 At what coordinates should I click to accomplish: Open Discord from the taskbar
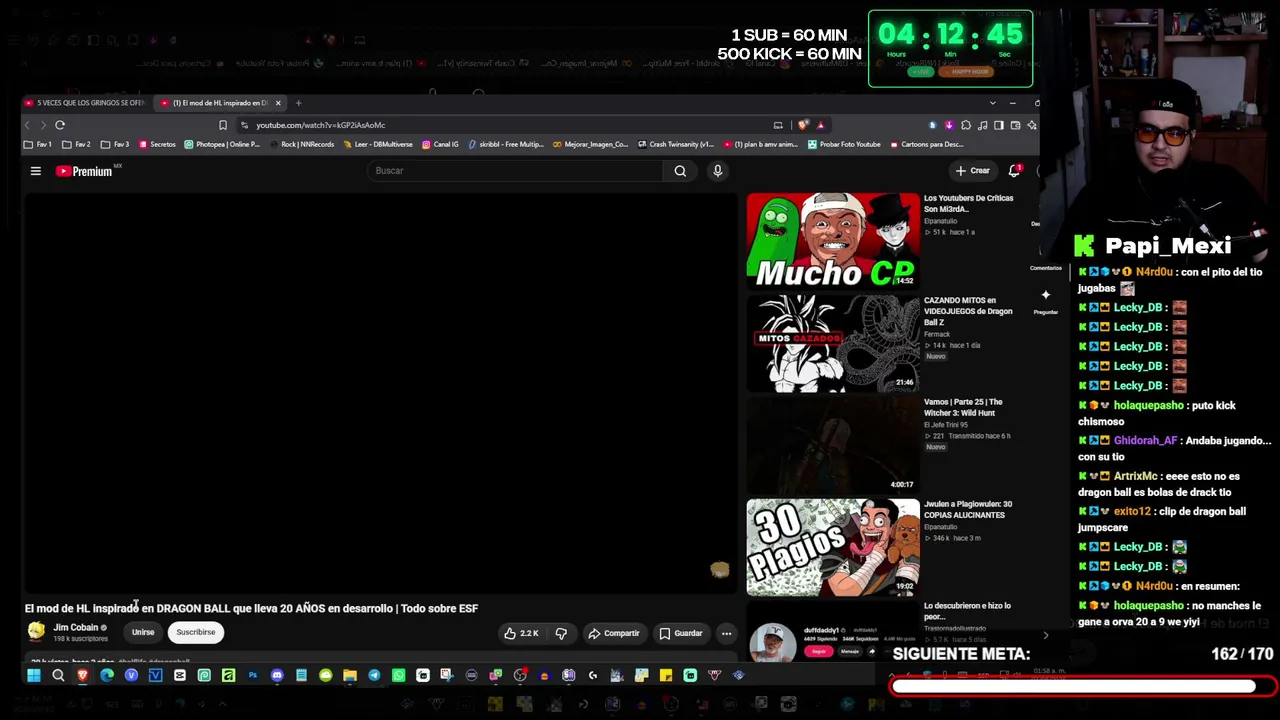[x=277, y=675]
